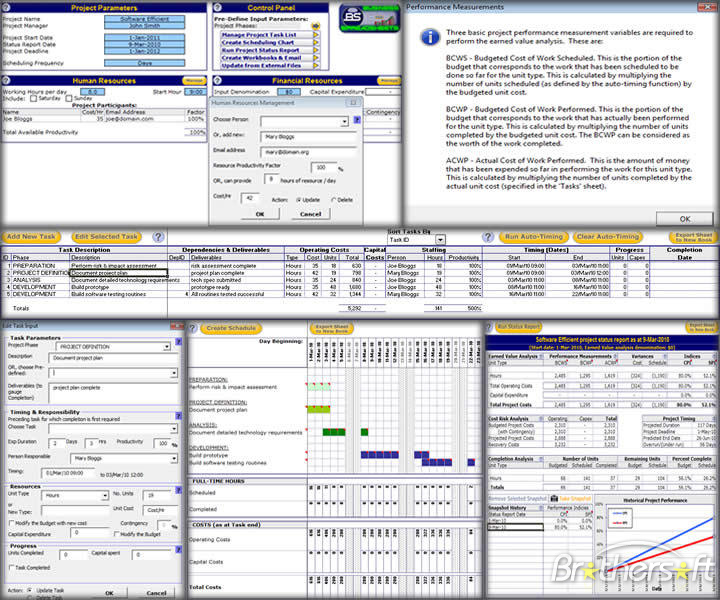Screen dimensions: 720x600
Task: Click the help icon beside the Choose Person dropdown
Action: coord(357,120)
